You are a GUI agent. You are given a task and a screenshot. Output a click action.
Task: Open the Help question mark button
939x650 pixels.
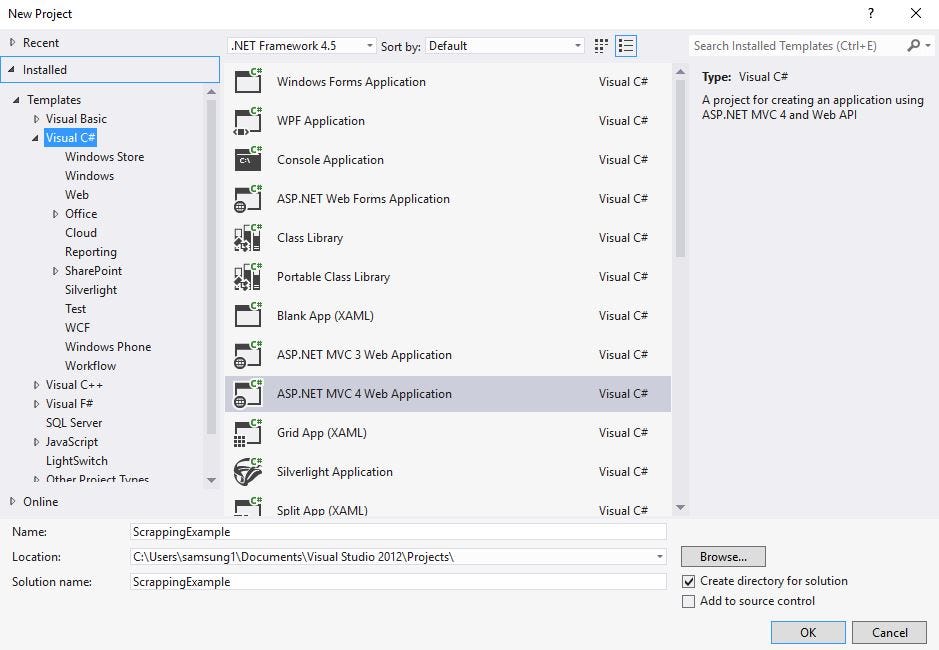point(871,13)
